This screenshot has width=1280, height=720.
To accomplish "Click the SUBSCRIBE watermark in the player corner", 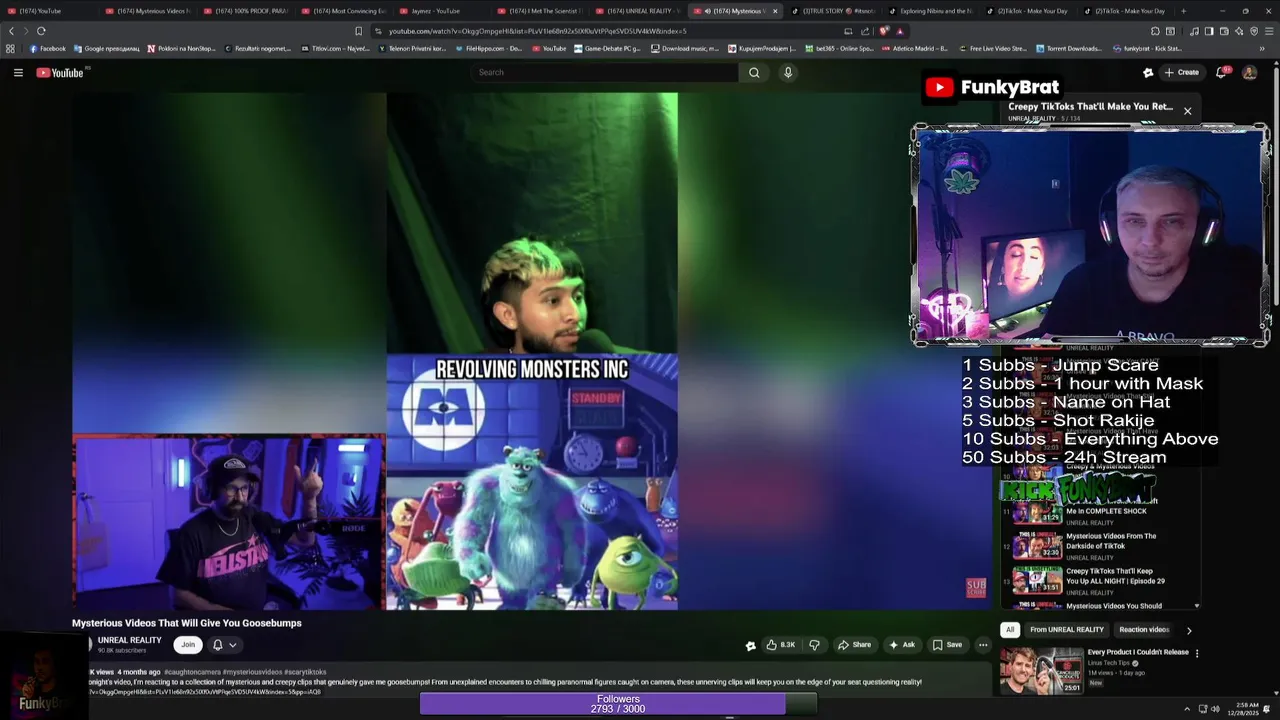I will (x=976, y=587).
